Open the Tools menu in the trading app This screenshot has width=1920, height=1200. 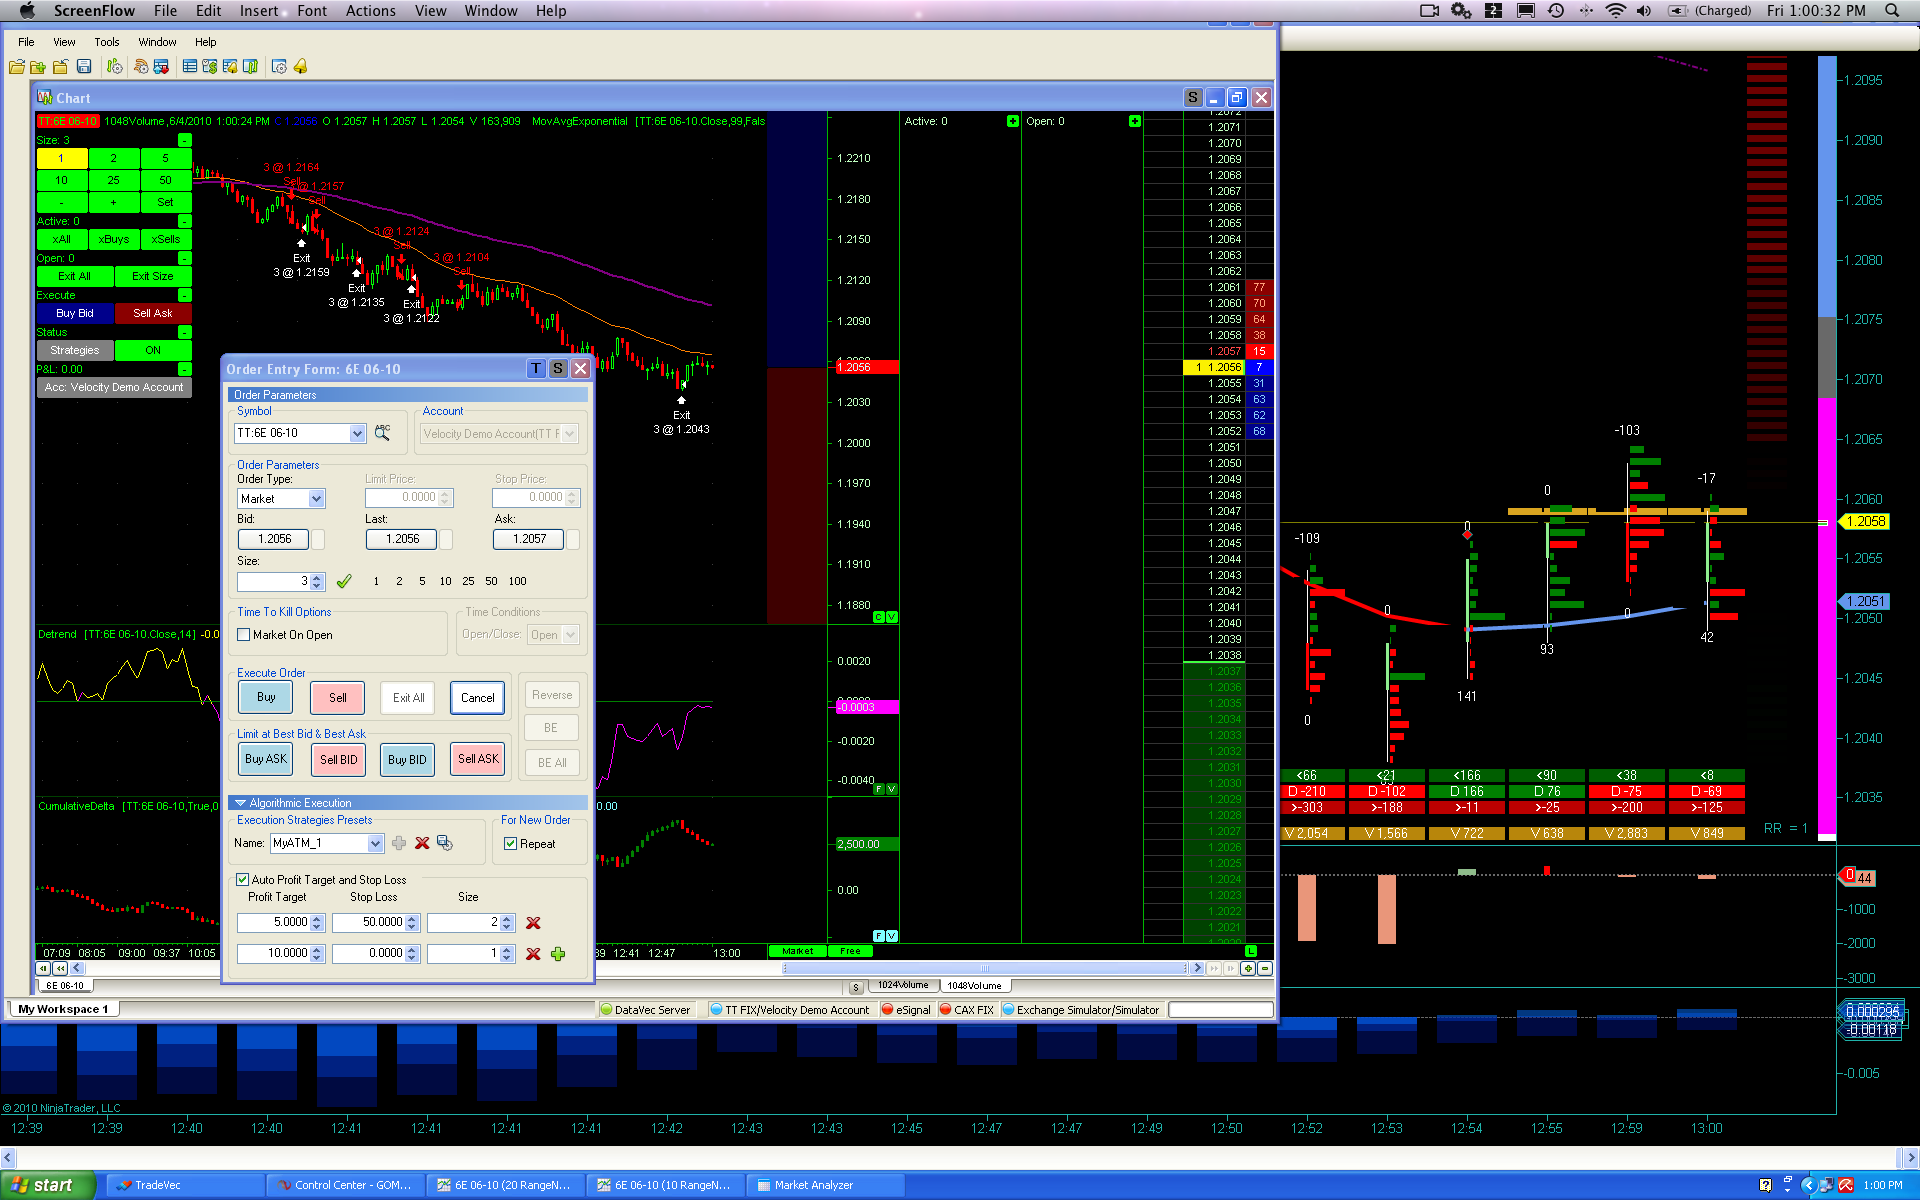click(107, 42)
